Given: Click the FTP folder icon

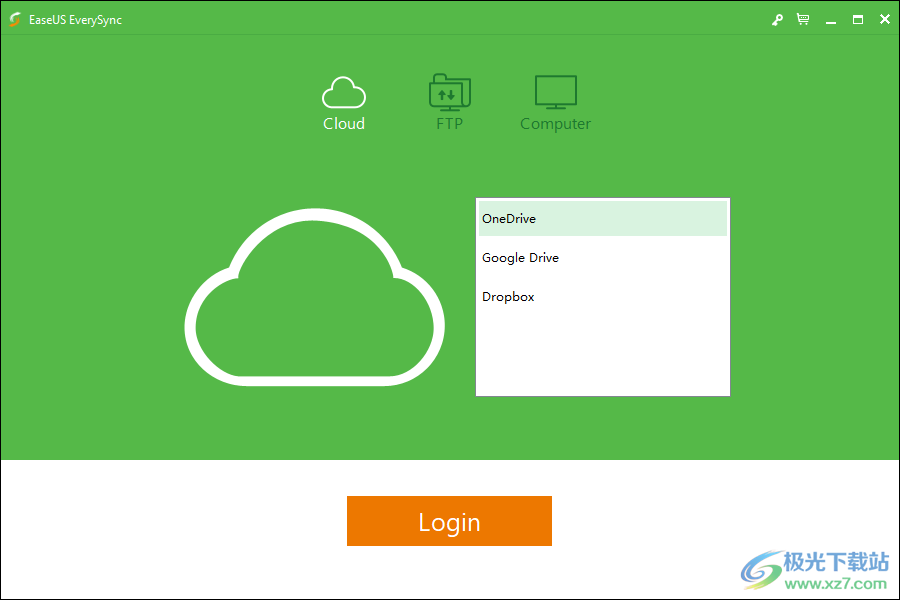Looking at the screenshot, I should [449, 92].
